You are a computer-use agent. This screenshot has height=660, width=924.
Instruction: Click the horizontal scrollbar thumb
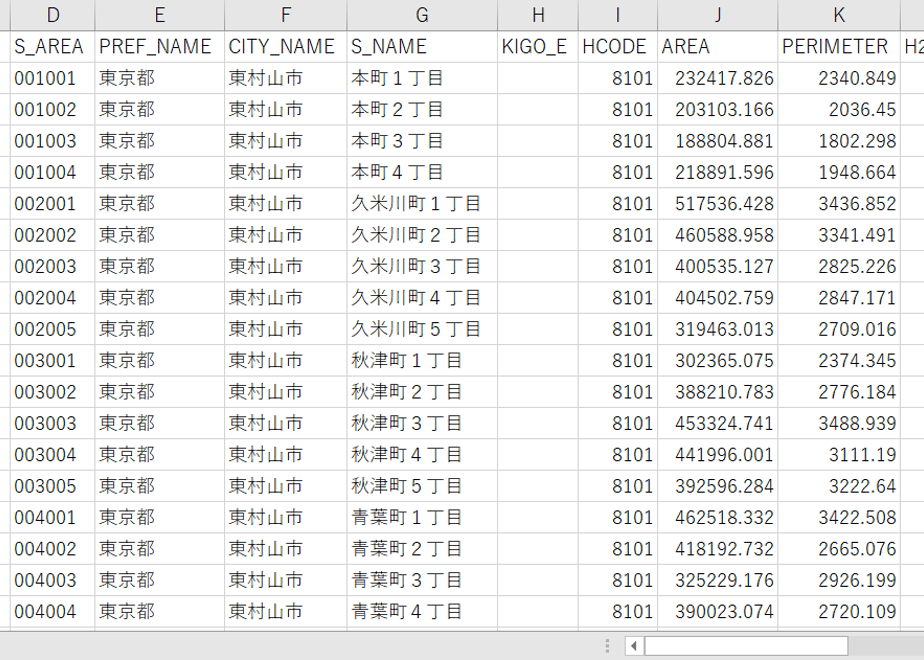746,646
